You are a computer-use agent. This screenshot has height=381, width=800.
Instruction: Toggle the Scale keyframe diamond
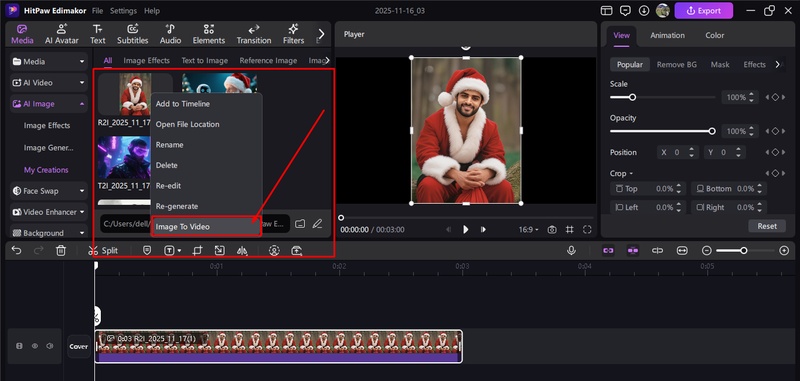[x=775, y=97]
